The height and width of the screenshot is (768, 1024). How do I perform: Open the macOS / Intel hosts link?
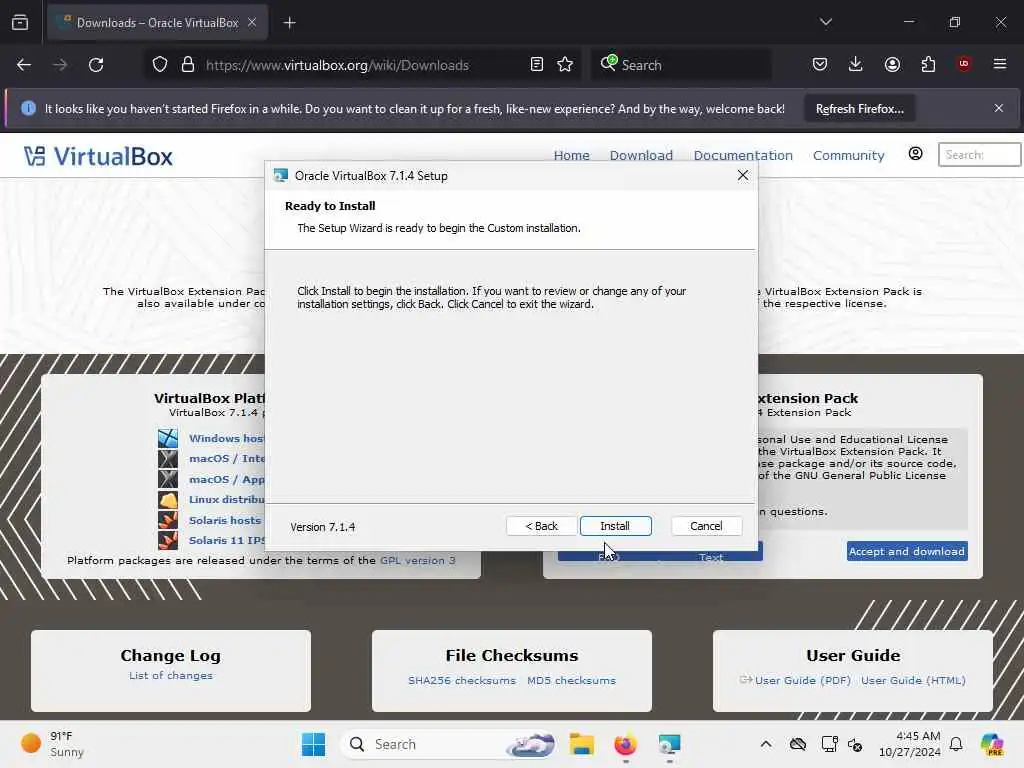[x=227, y=458]
